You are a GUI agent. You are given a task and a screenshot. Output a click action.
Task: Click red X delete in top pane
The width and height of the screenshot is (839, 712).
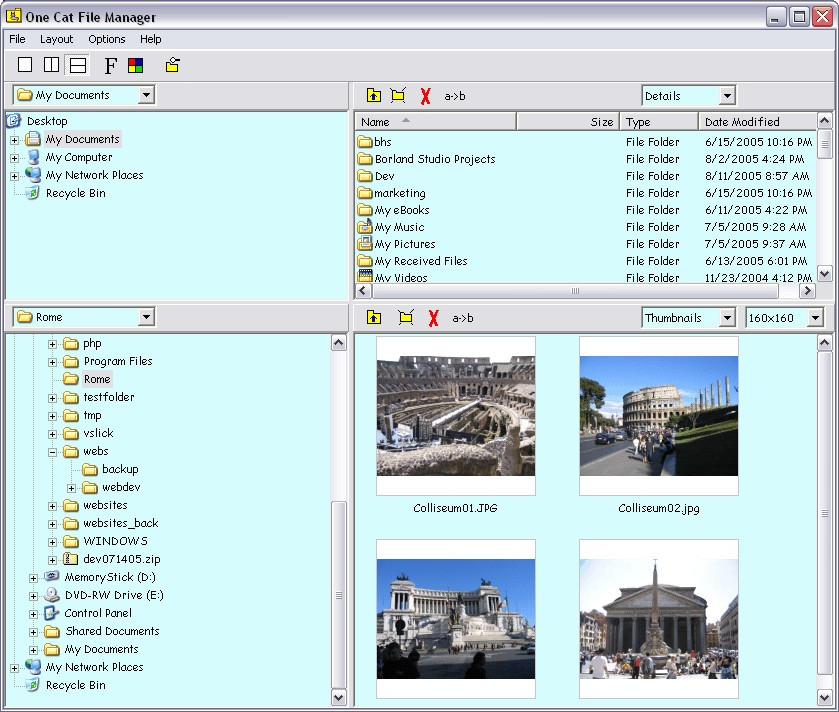point(425,96)
